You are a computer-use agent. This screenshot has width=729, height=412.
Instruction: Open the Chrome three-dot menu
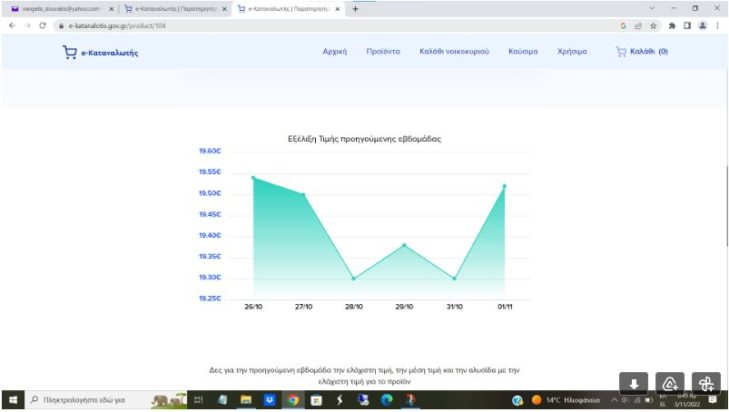click(x=717, y=25)
